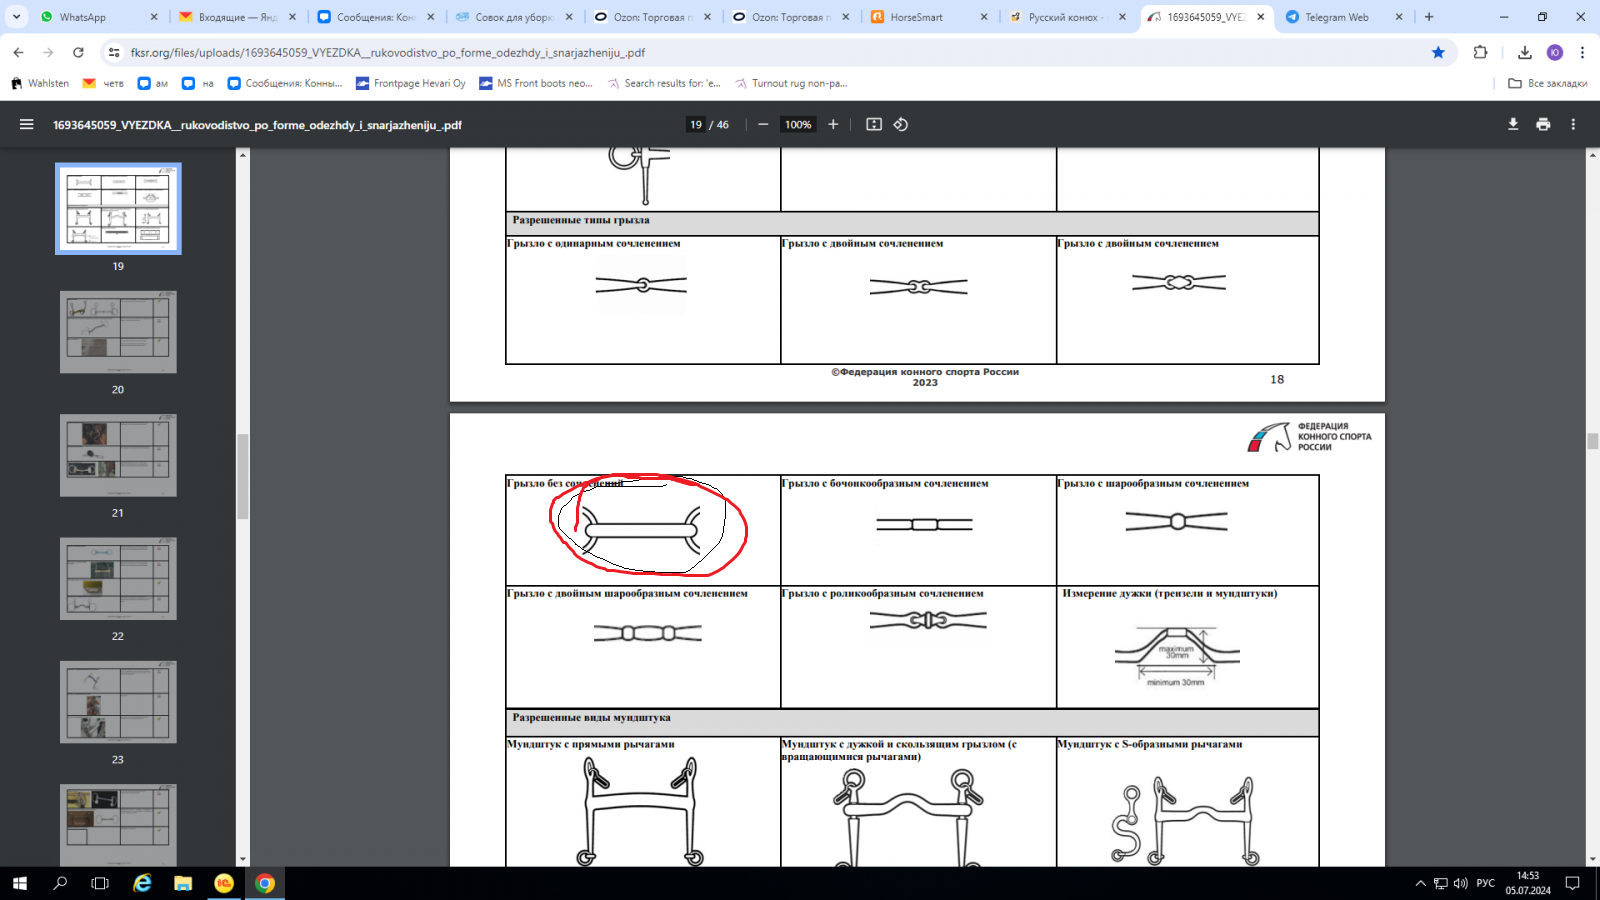Switch to Входящие Яндекс mail tab

click(237, 17)
